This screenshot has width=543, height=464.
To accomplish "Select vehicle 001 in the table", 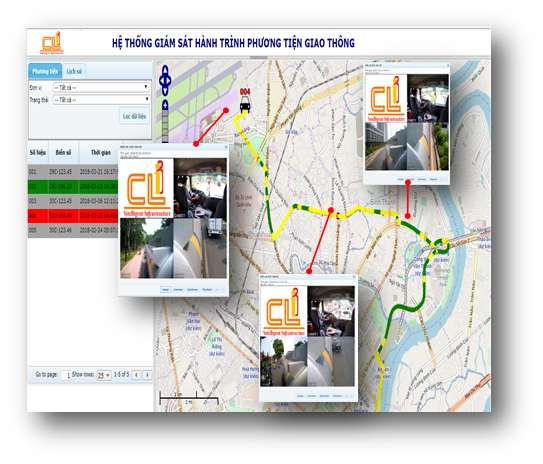I will click(73, 172).
